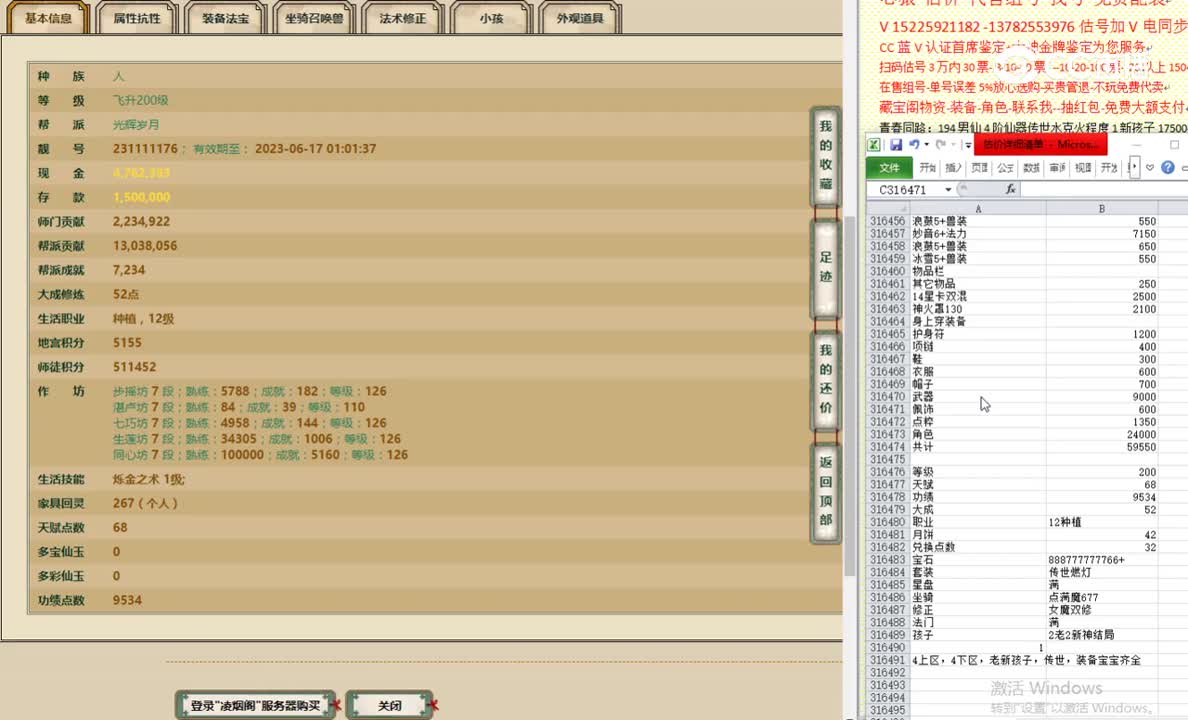Image resolution: width=1188 pixels, height=720 pixels.
Task: Select cell 武器 in row 316470
Action: coord(978,396)
